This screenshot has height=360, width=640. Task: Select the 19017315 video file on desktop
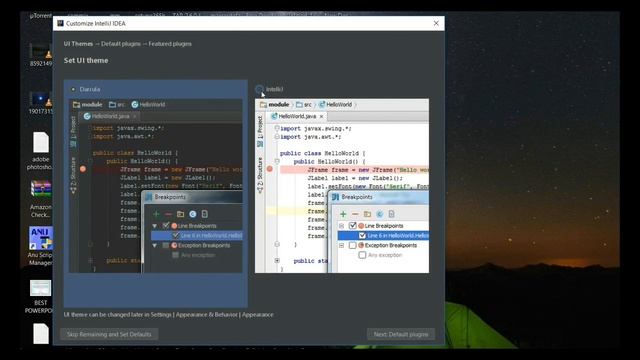coord(40,103)
